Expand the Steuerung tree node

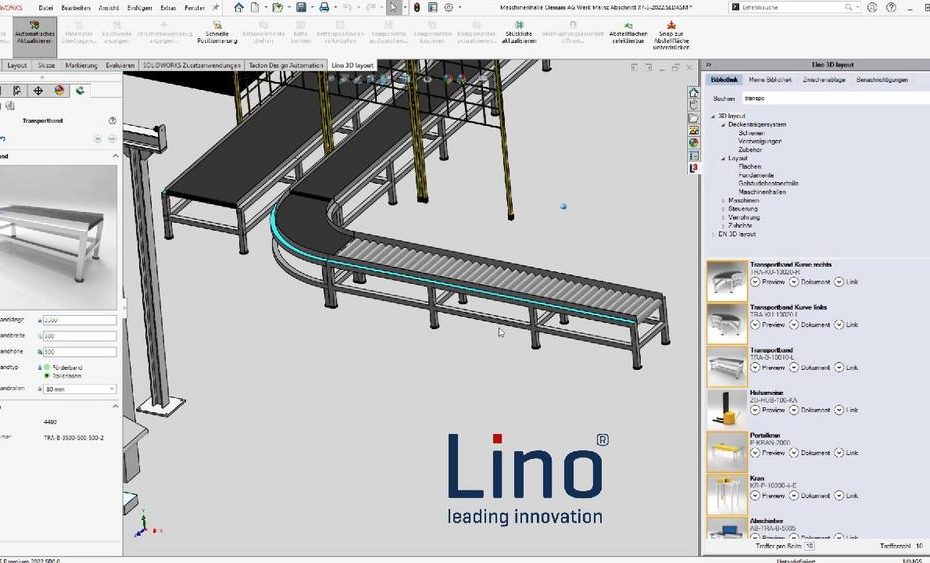pyautogui.click(x=723, y=209)
